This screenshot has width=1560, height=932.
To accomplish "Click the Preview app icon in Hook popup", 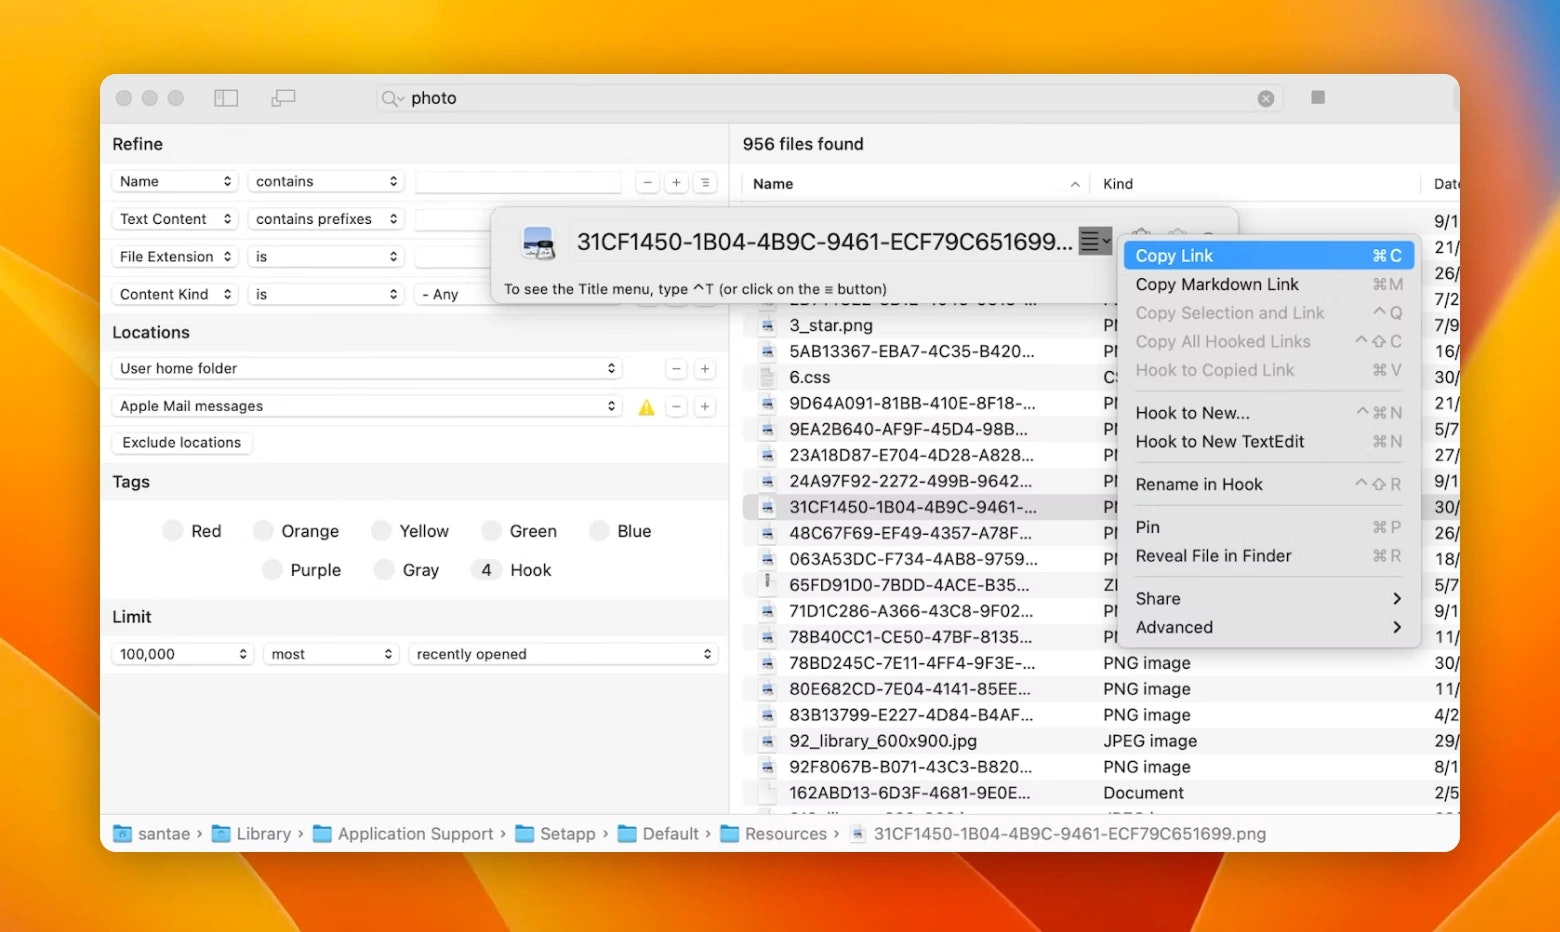I will [x=539, y=243].
